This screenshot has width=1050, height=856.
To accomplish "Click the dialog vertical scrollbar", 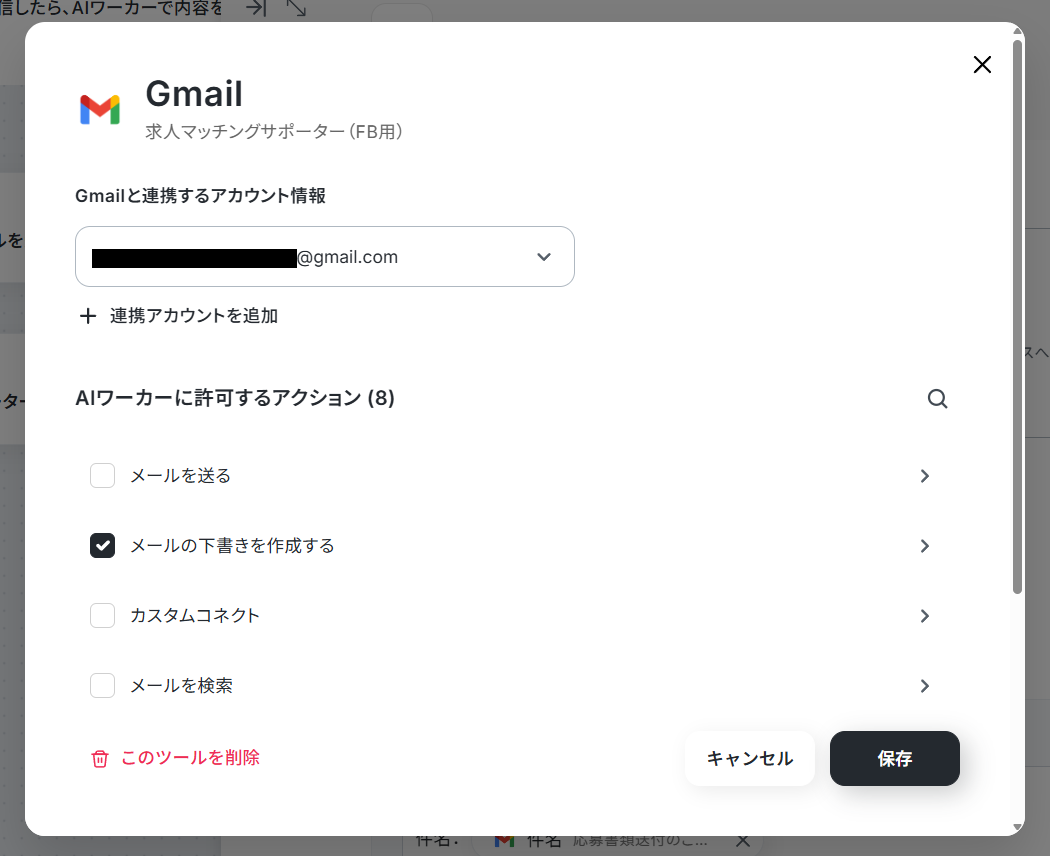I will 1018,317.
